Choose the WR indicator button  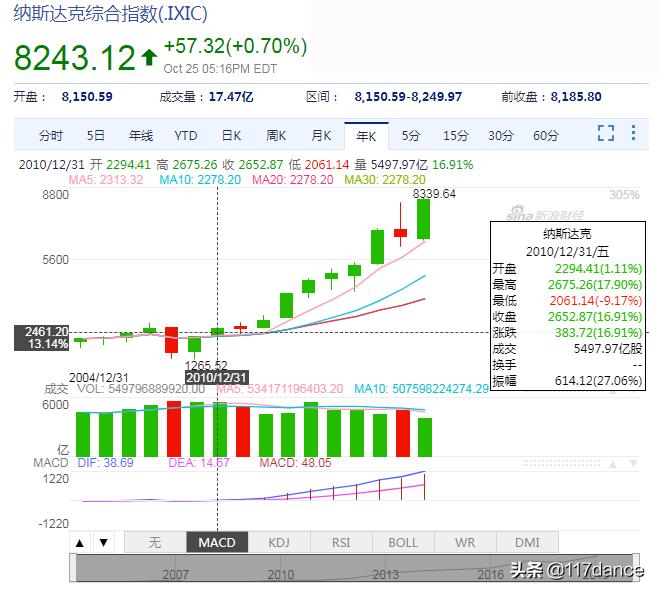[x=465, y=542]
